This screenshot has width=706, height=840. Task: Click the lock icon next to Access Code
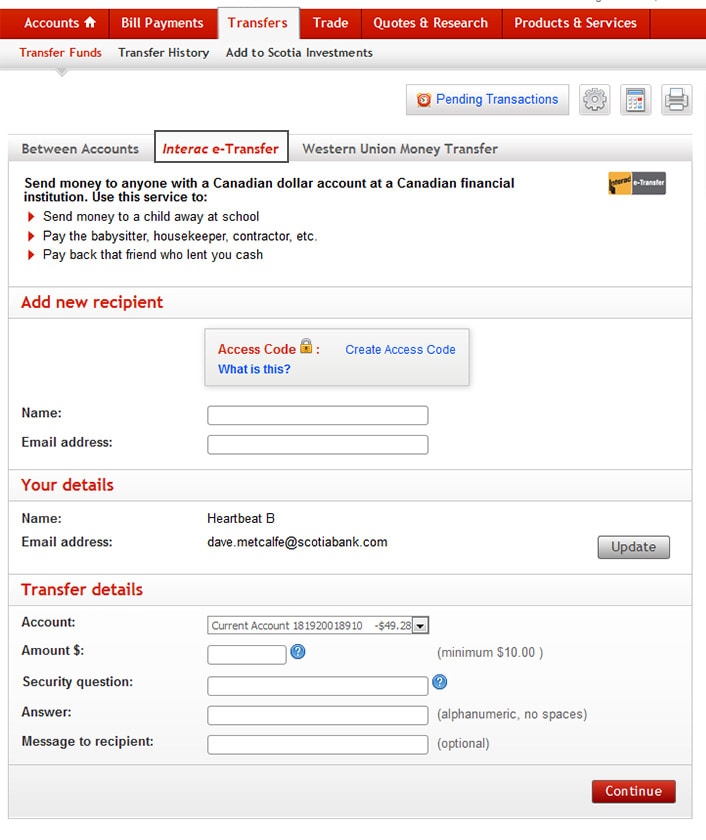(306, 348)
